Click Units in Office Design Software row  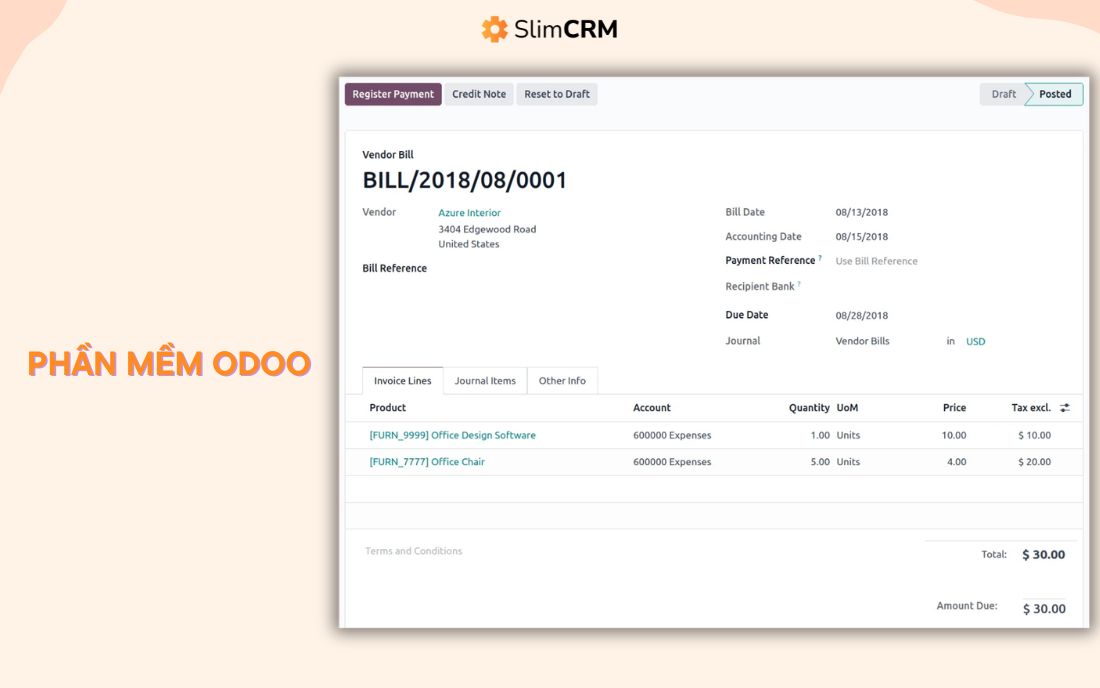pyautogui.click(x=848, y=436)
